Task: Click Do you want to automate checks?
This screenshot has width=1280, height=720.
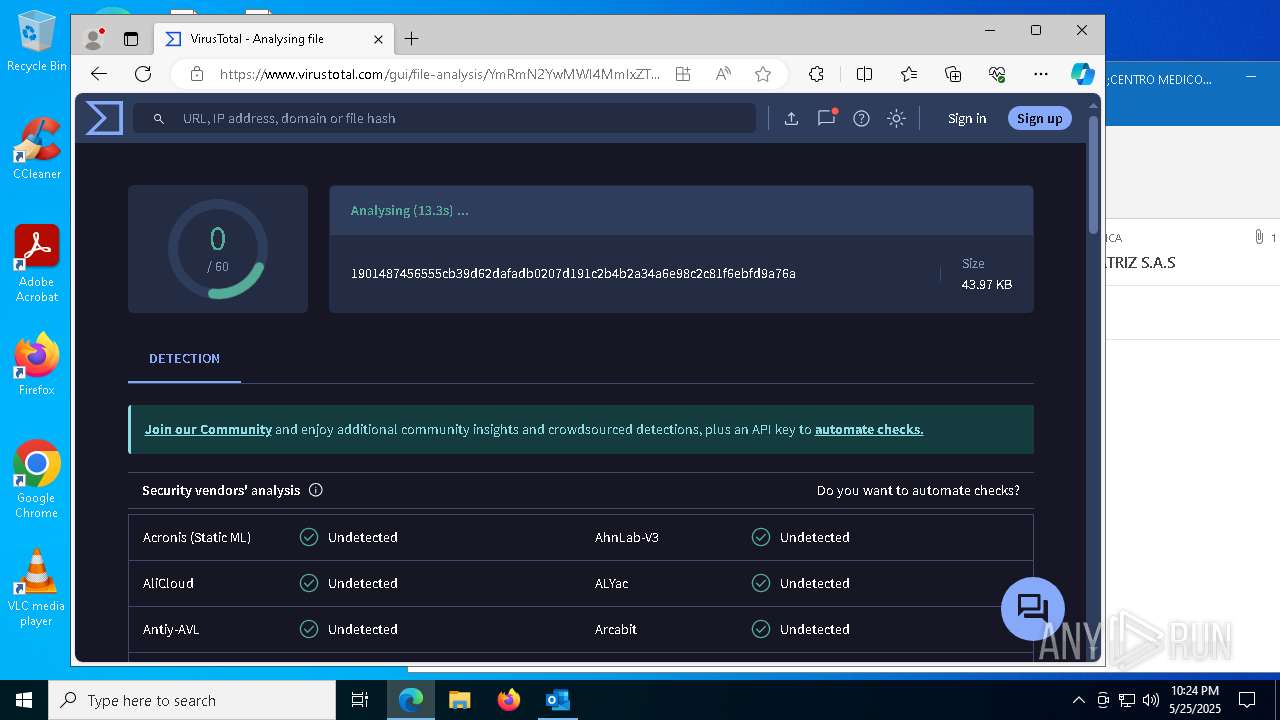Action: 918,490
